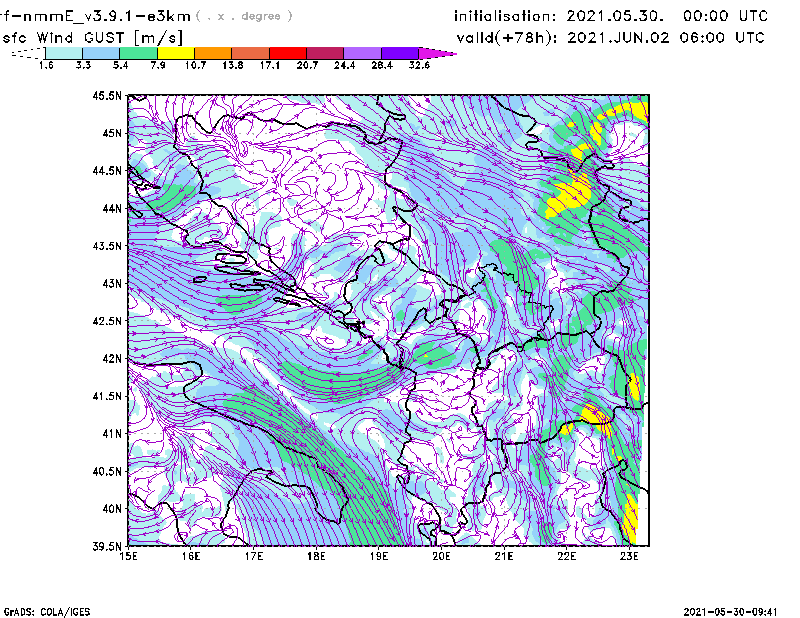Screen dimensions: 800x618
Task: Click the "19E" longitude label
Action: (379, 556)
